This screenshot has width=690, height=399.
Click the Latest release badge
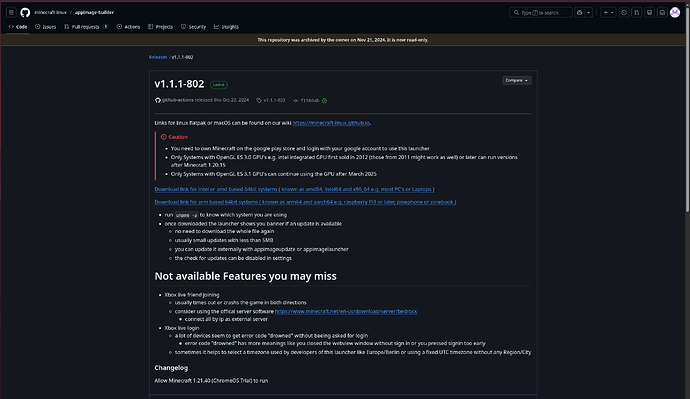(219, 84)
